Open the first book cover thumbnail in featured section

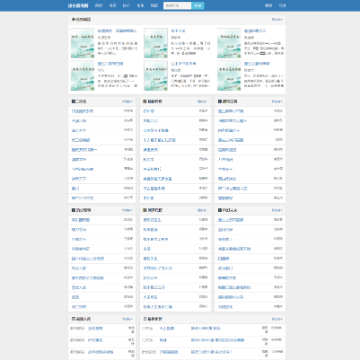coord(82,43)
